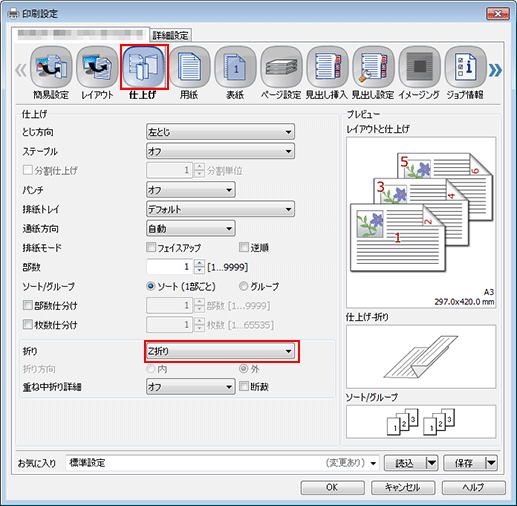Open the 用紙 paper icon
The width and height of the screenshot is (517, 506).
189,73
